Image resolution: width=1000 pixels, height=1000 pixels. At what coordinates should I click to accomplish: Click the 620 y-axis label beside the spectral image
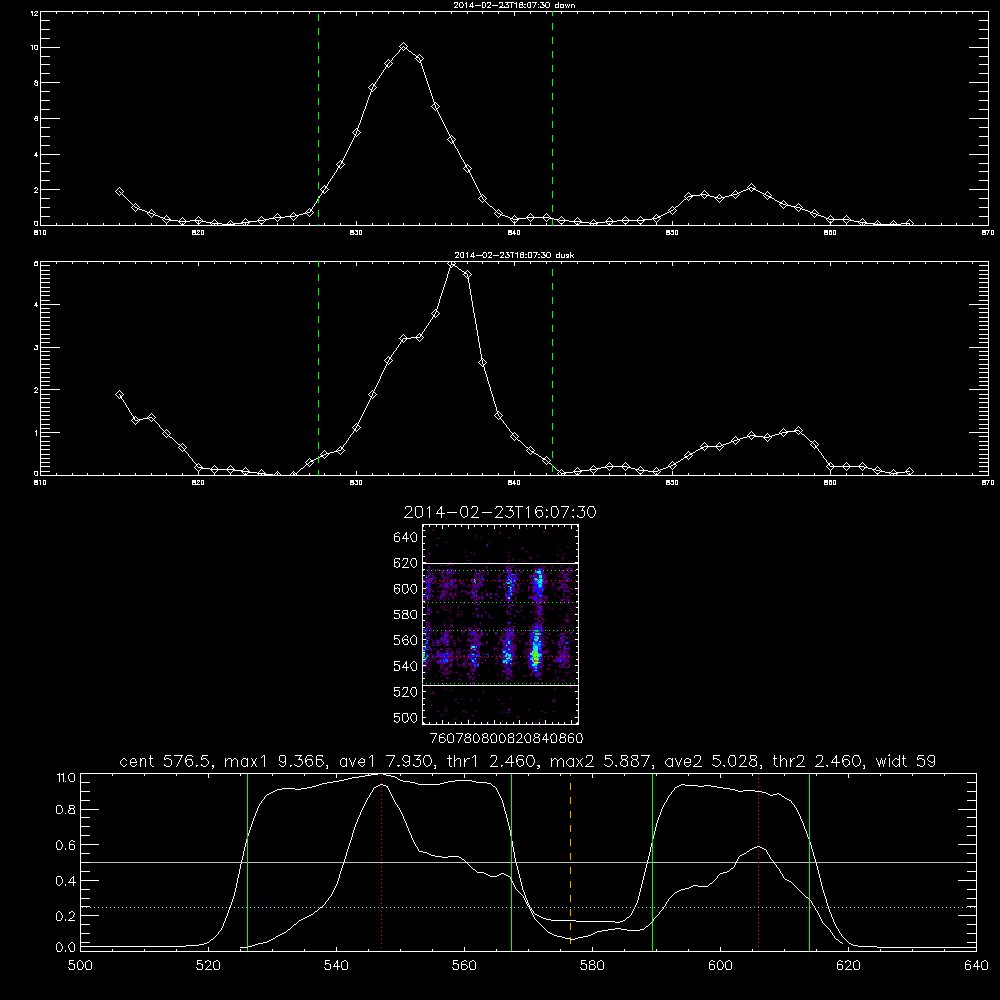pyautogui.click(x=405, y=563)
